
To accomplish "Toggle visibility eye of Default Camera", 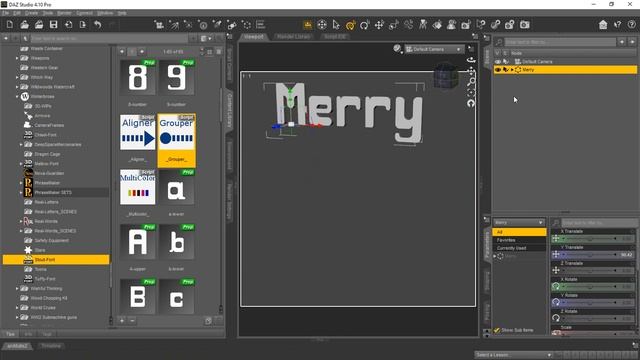I will tap(498, 62).
